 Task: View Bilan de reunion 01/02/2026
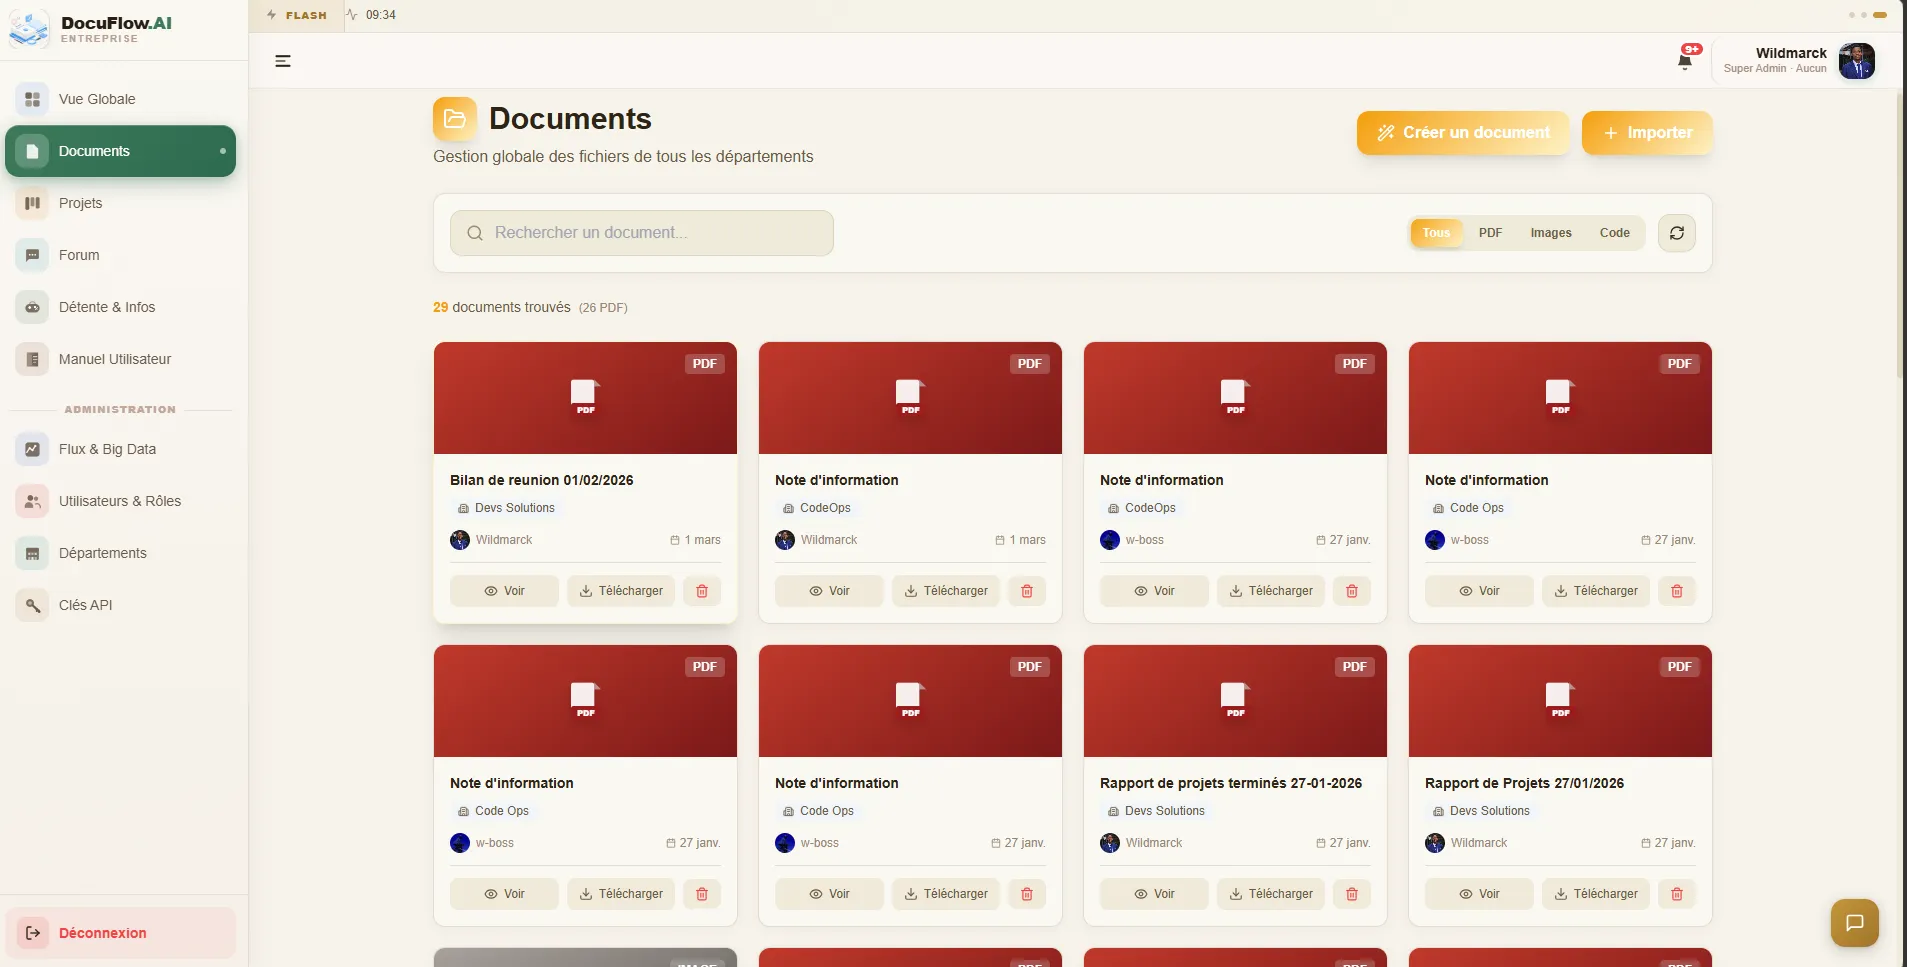click(x=504, y=591)
